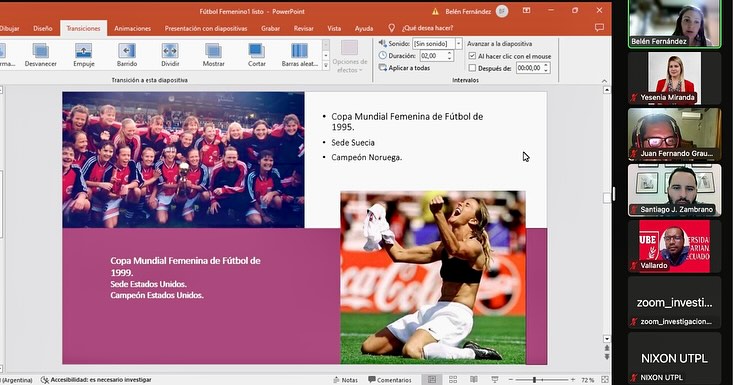Viewport: 733px width, 385px height.
Task: Fit slide to current window icon
Action: click(605, 379)
